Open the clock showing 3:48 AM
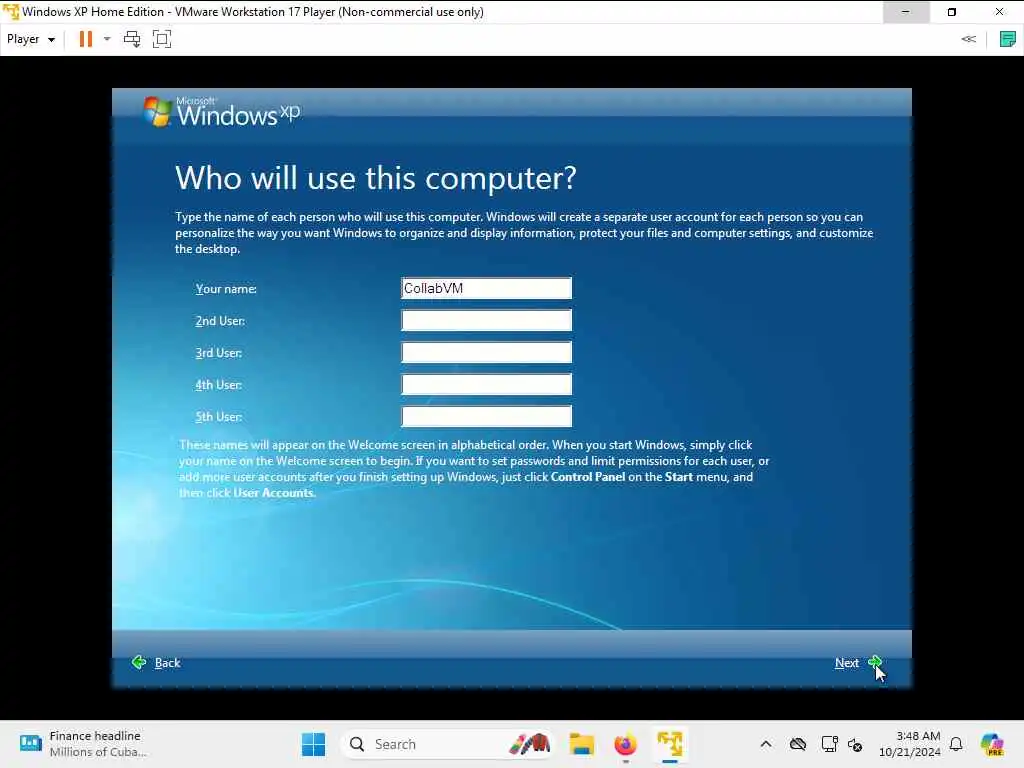The width and height of the screenshot is (1024, 768). tap(910, 744)
